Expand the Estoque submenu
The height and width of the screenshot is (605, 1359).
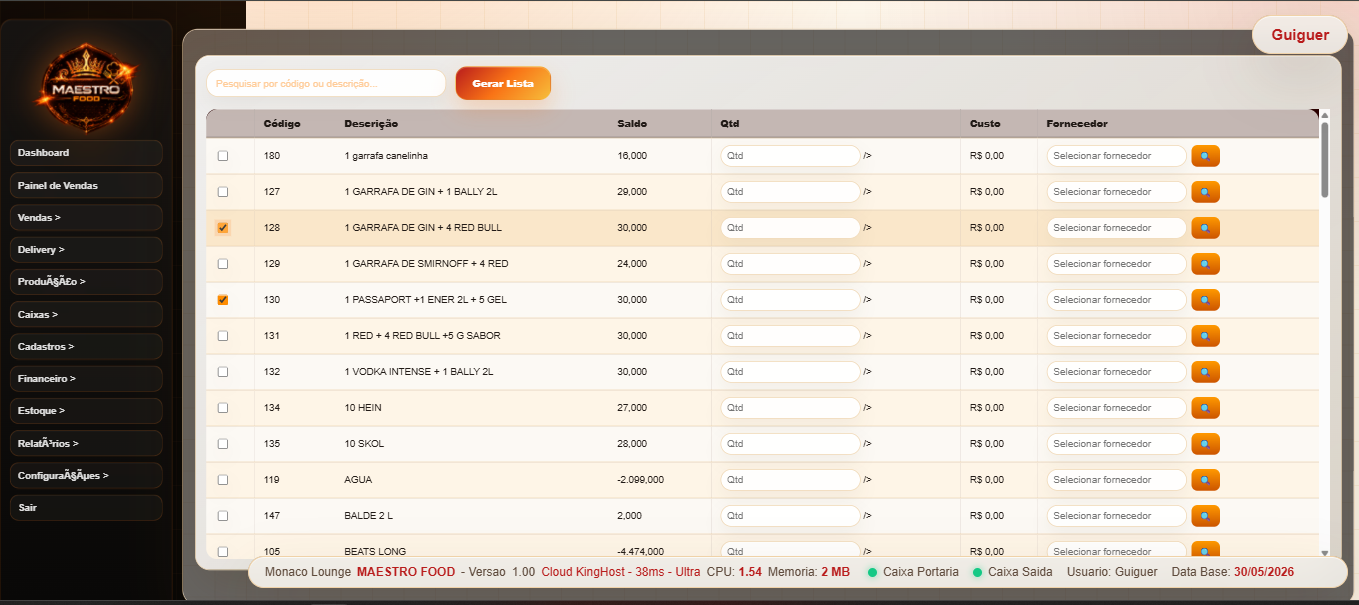coord(86,411)
